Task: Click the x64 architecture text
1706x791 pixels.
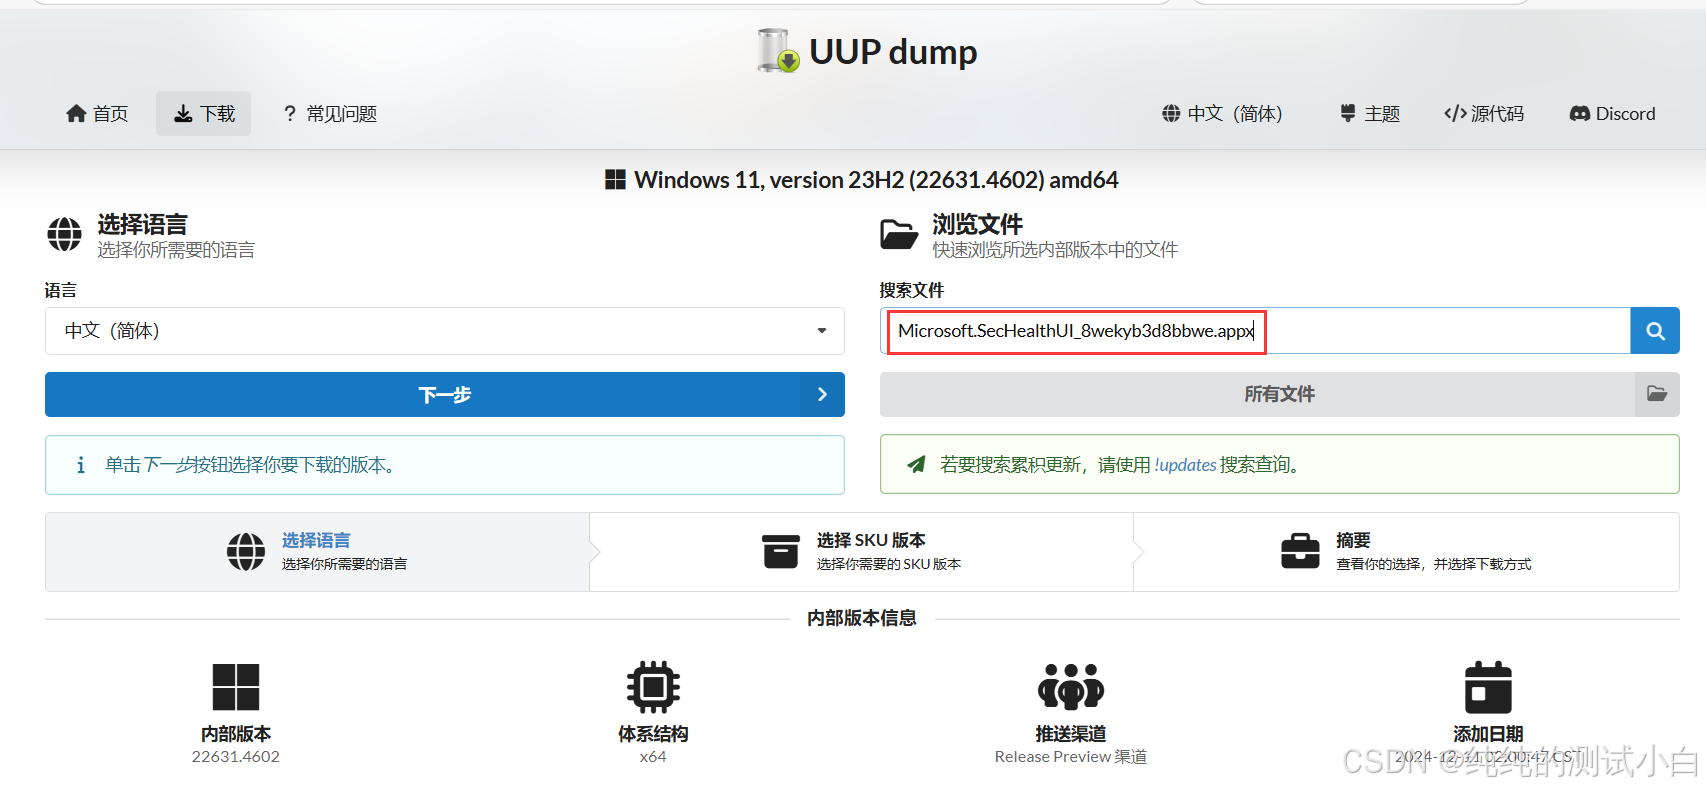Action: [653, 757]
